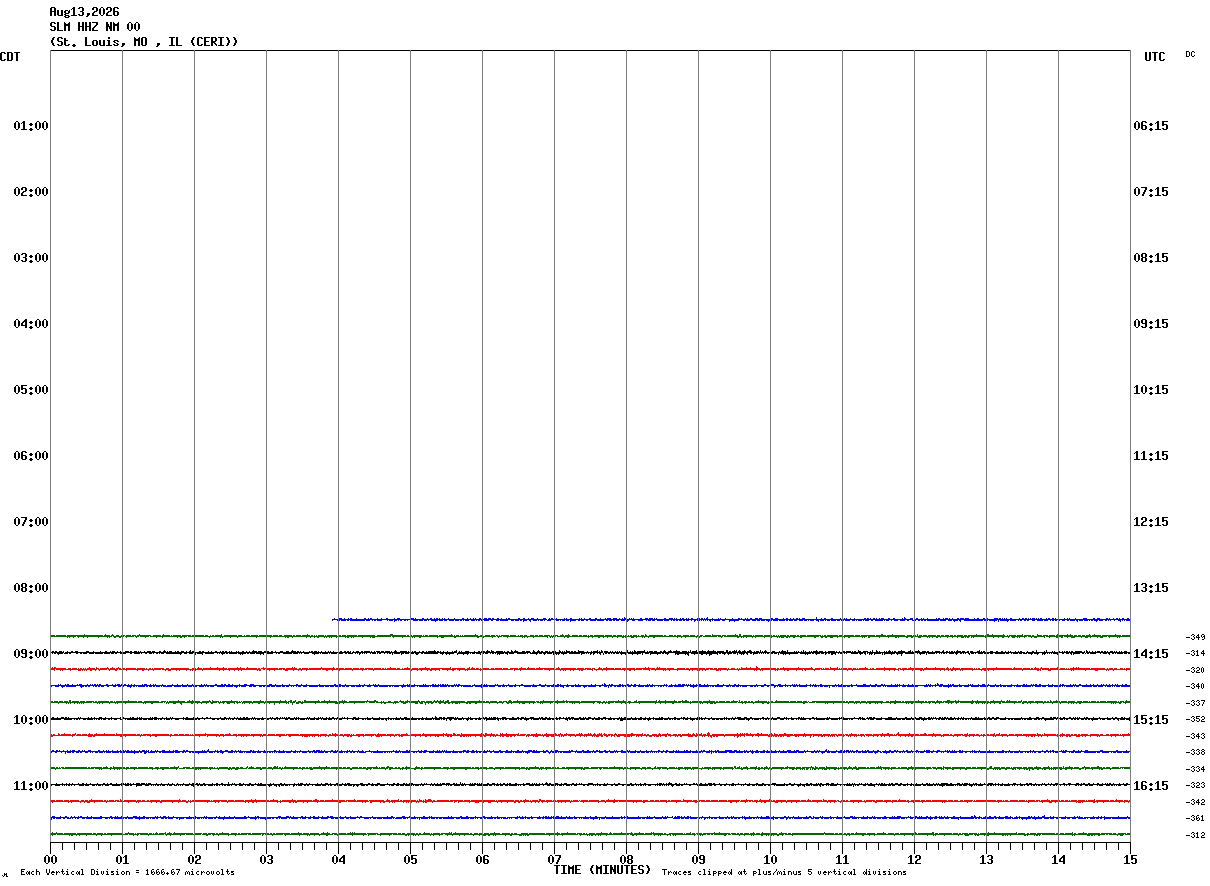Viewport: 1210px width, 886px height.
Task: Click the -312 offset value at right
Action: click(x=1195, y=835)
